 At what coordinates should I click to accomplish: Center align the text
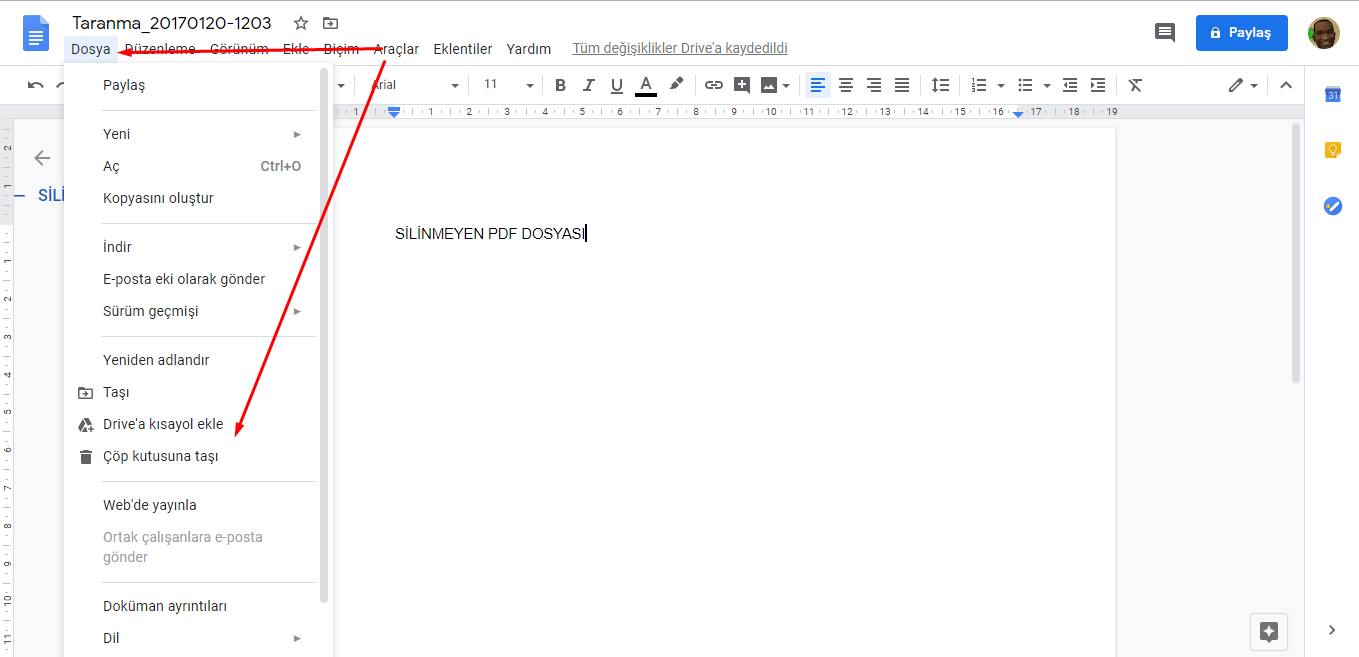coord(846,85)
